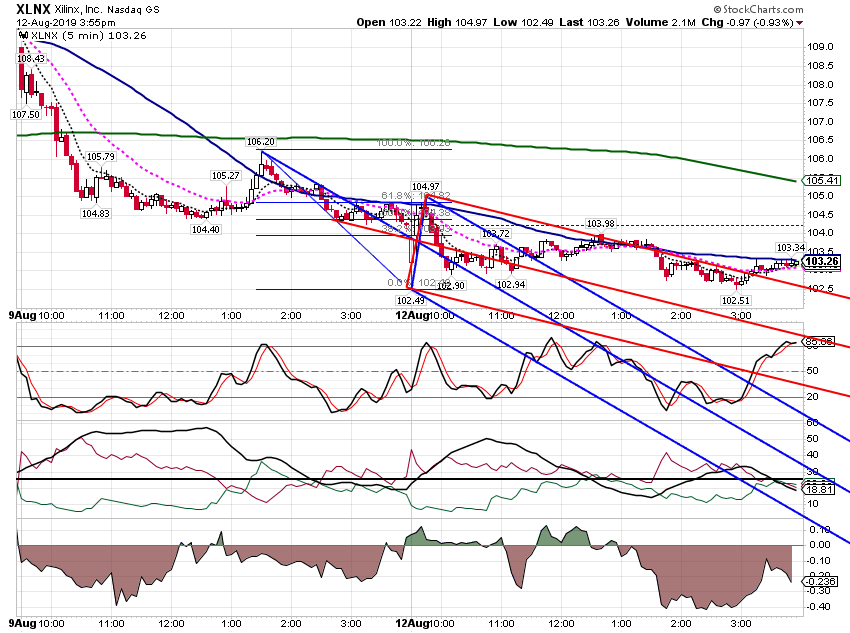Click the 107.0 price axis label
The image size is (850, 633).
[820, 121]
